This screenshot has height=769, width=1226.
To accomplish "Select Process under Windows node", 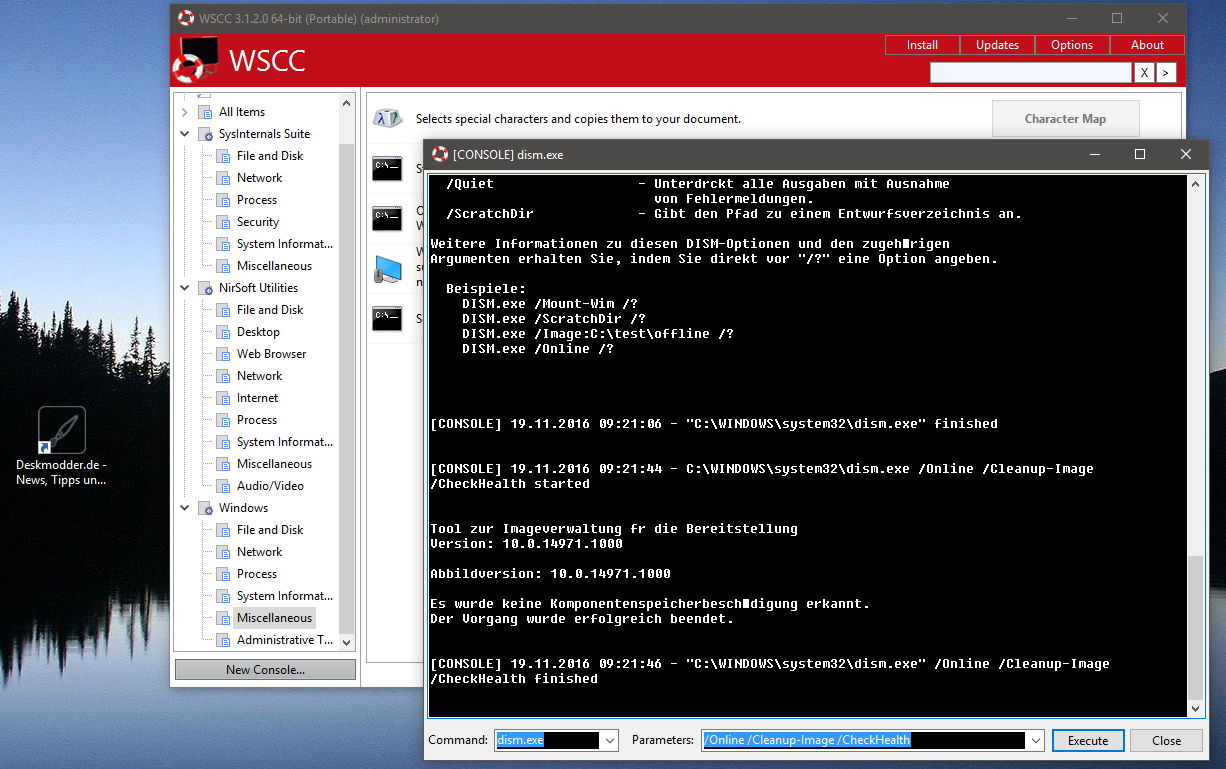I will pyautogui.click(x=257, y=574).
